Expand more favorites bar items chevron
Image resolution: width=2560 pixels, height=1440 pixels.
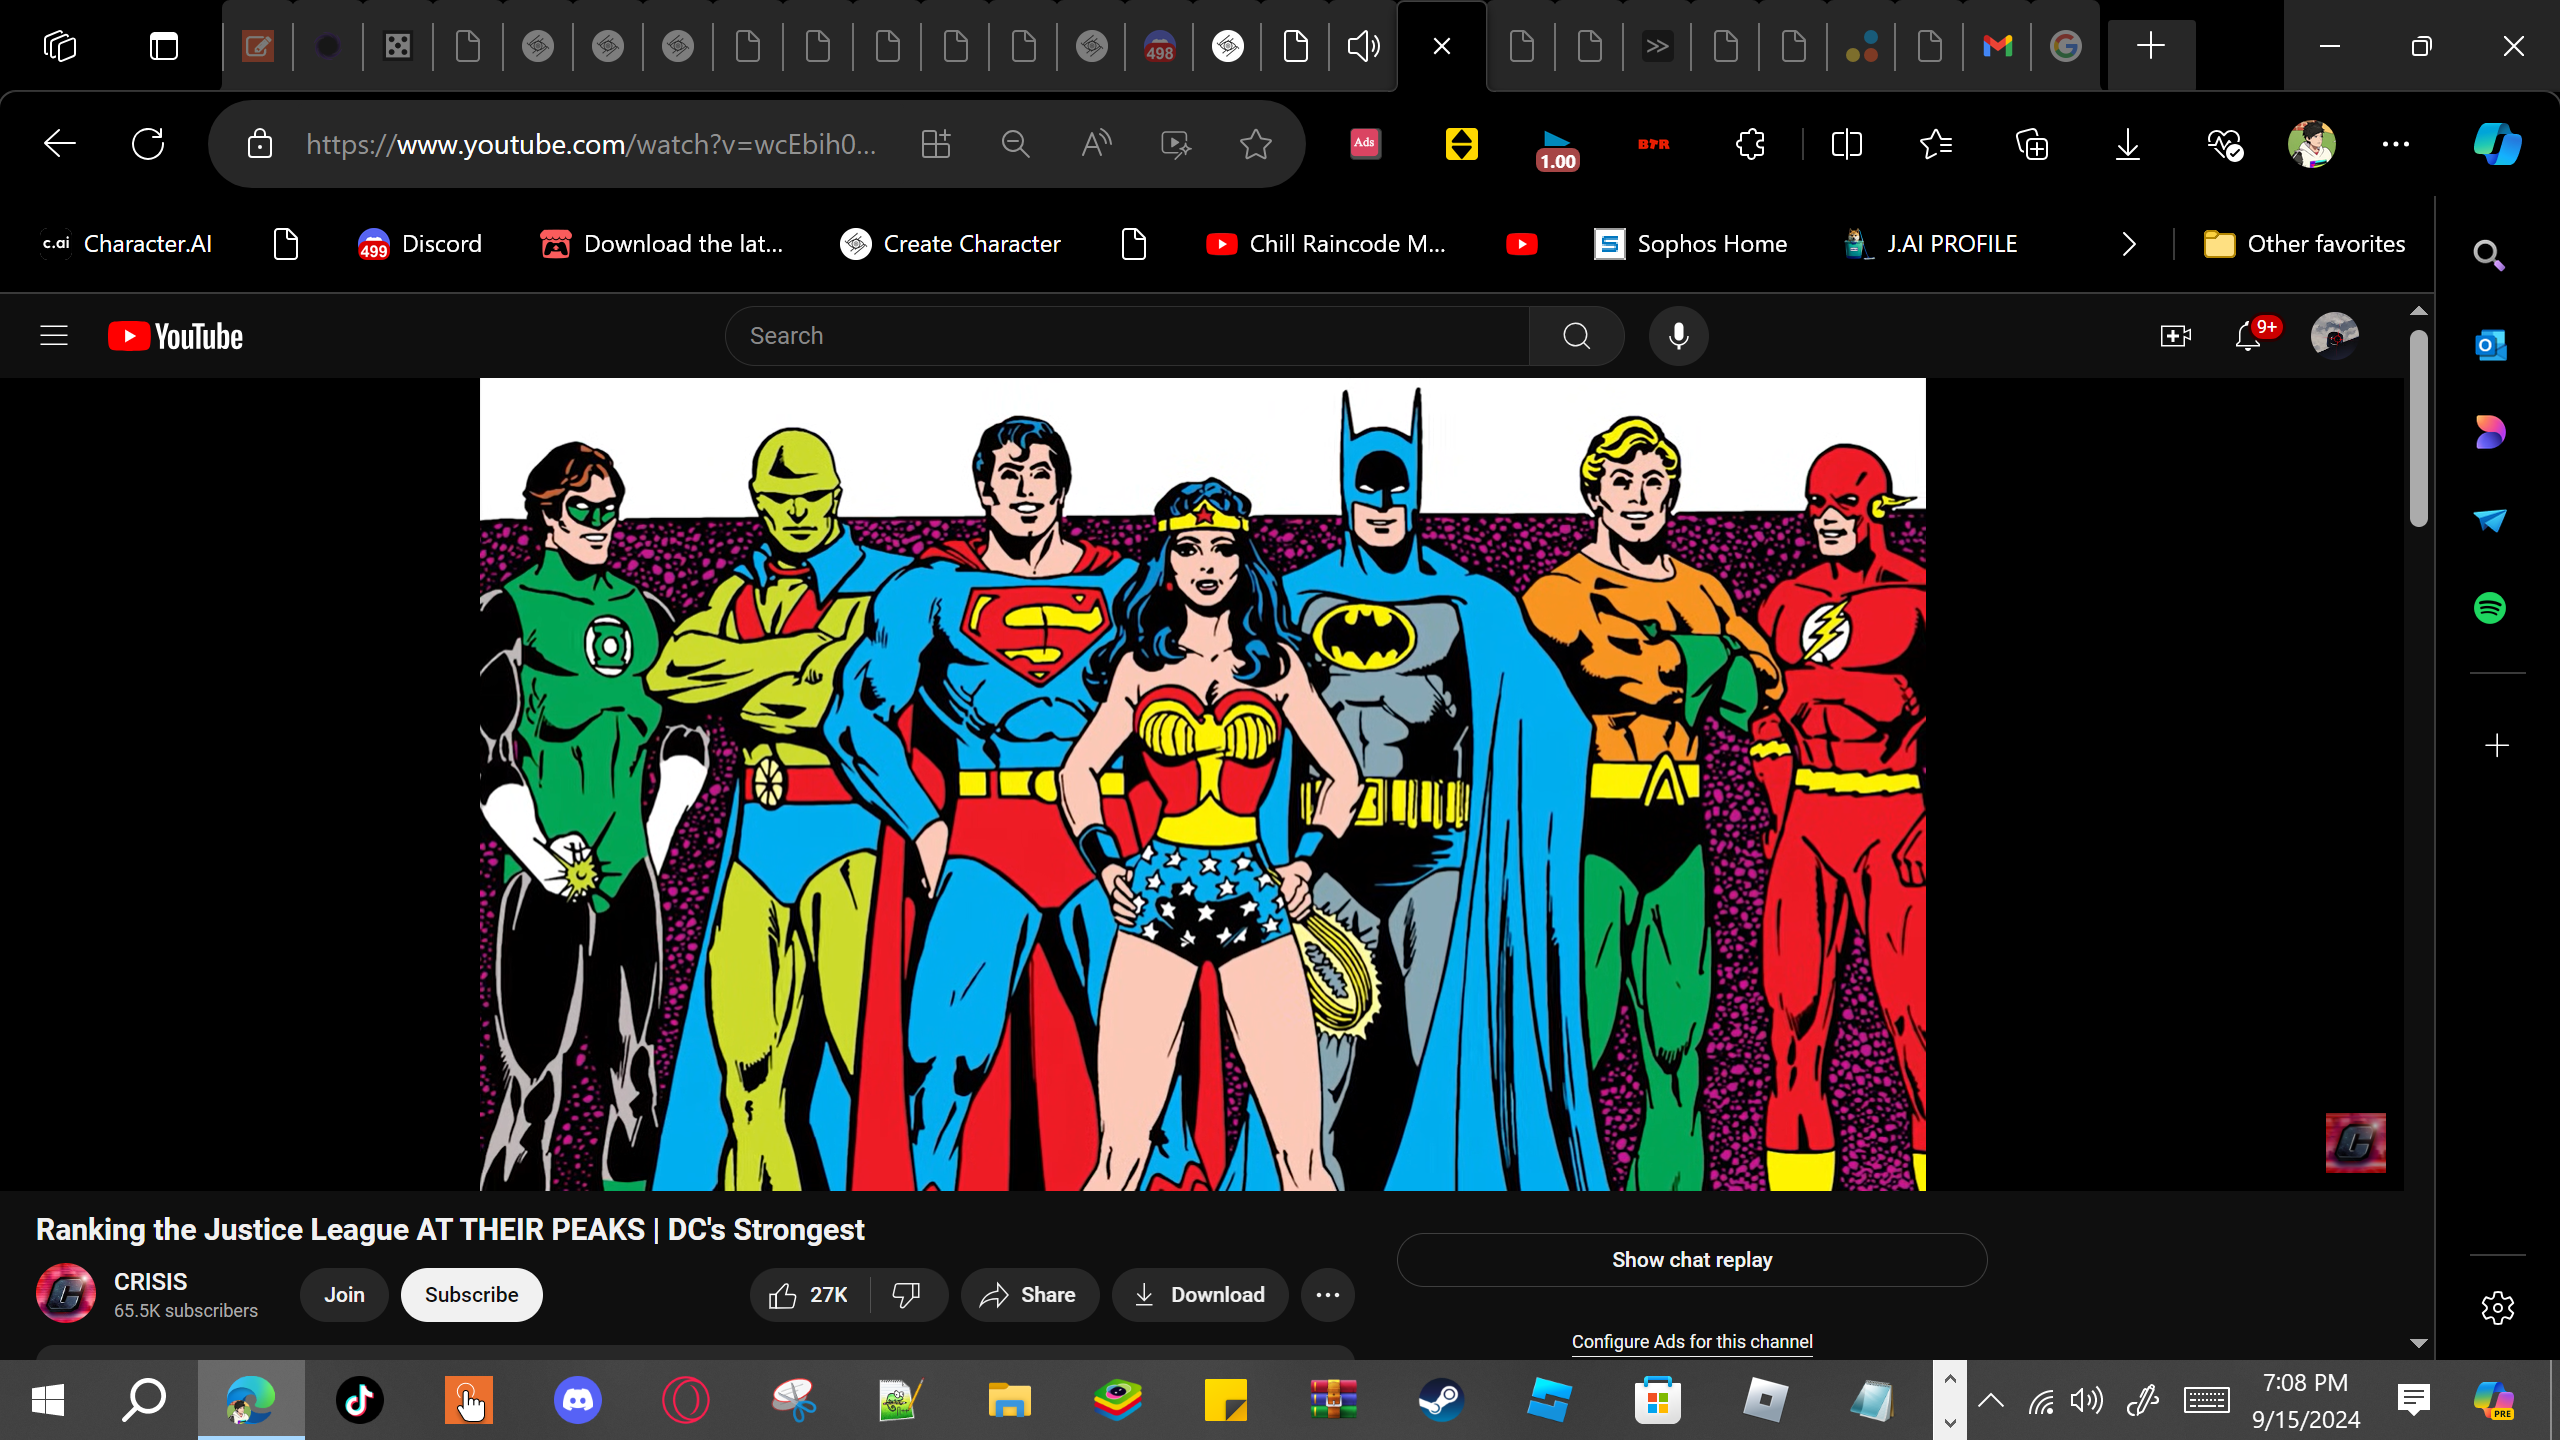(2129, 244)
